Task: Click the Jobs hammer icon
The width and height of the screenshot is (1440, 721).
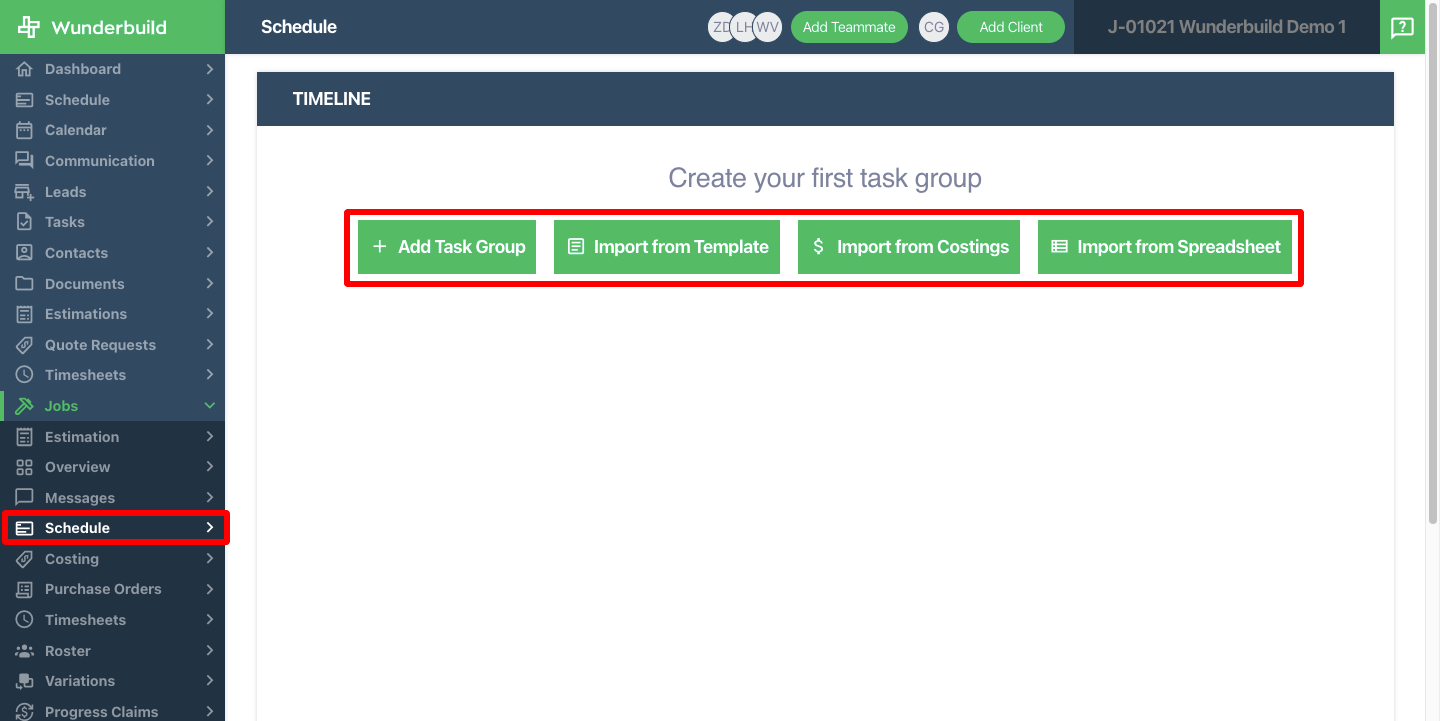Action: (x=25, y=406)
